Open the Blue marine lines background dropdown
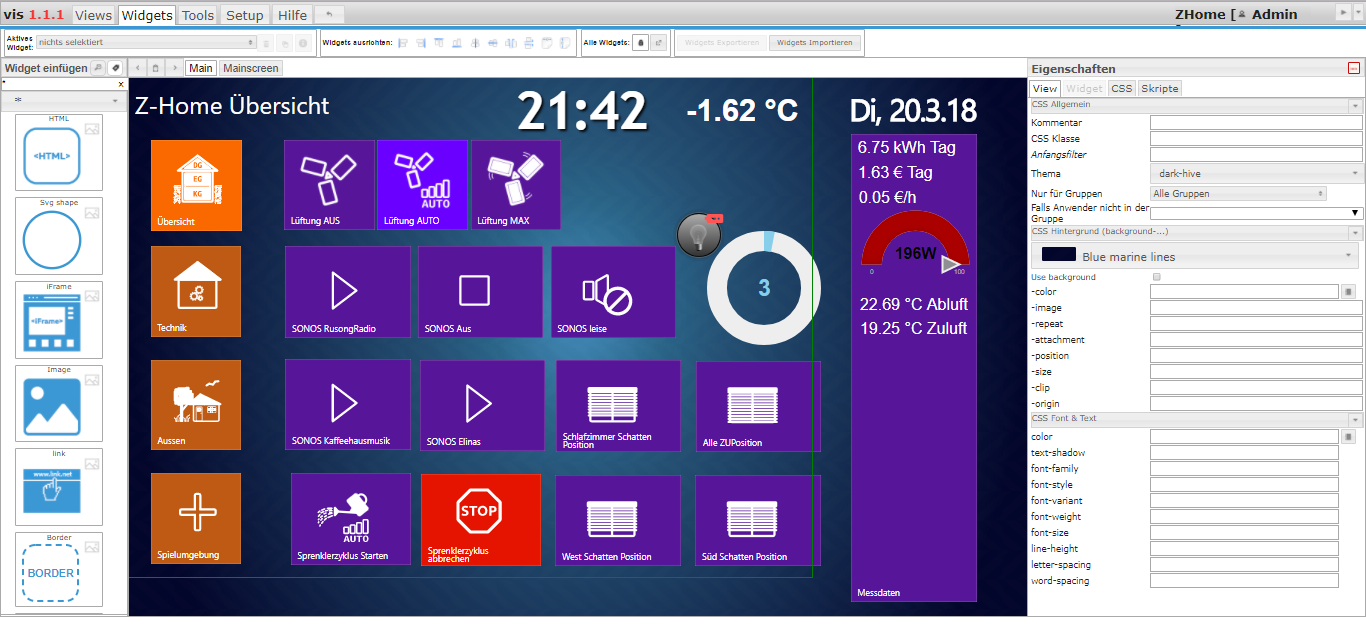The image size is (1366, 624). 1197,256
